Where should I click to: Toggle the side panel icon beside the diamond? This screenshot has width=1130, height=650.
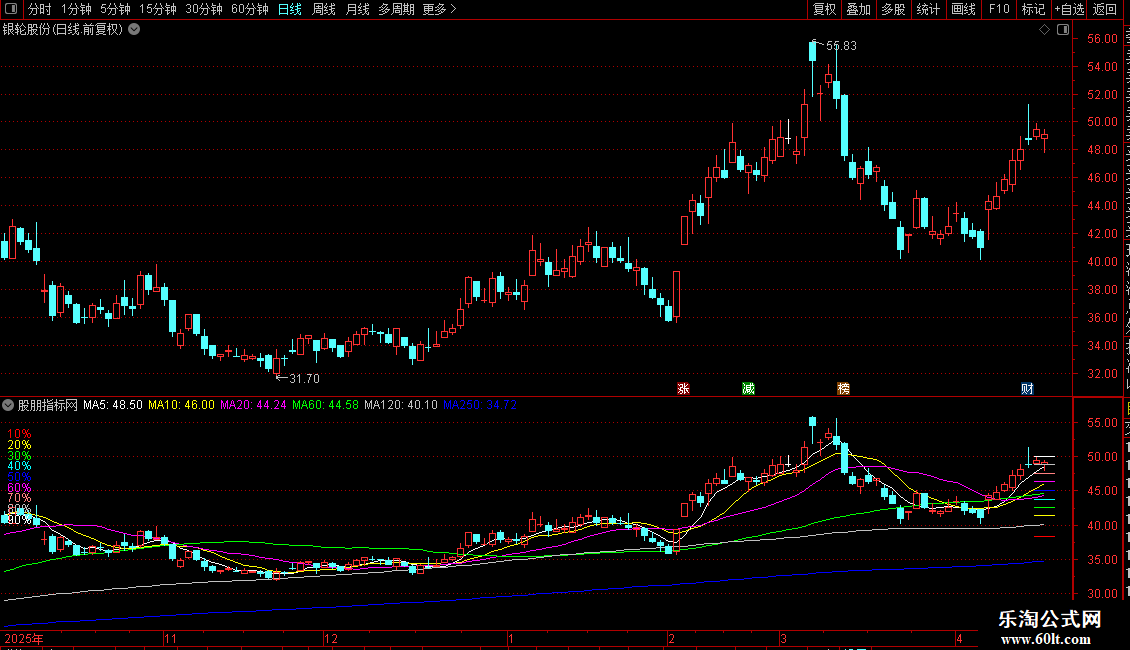[x=1063, y=30]
